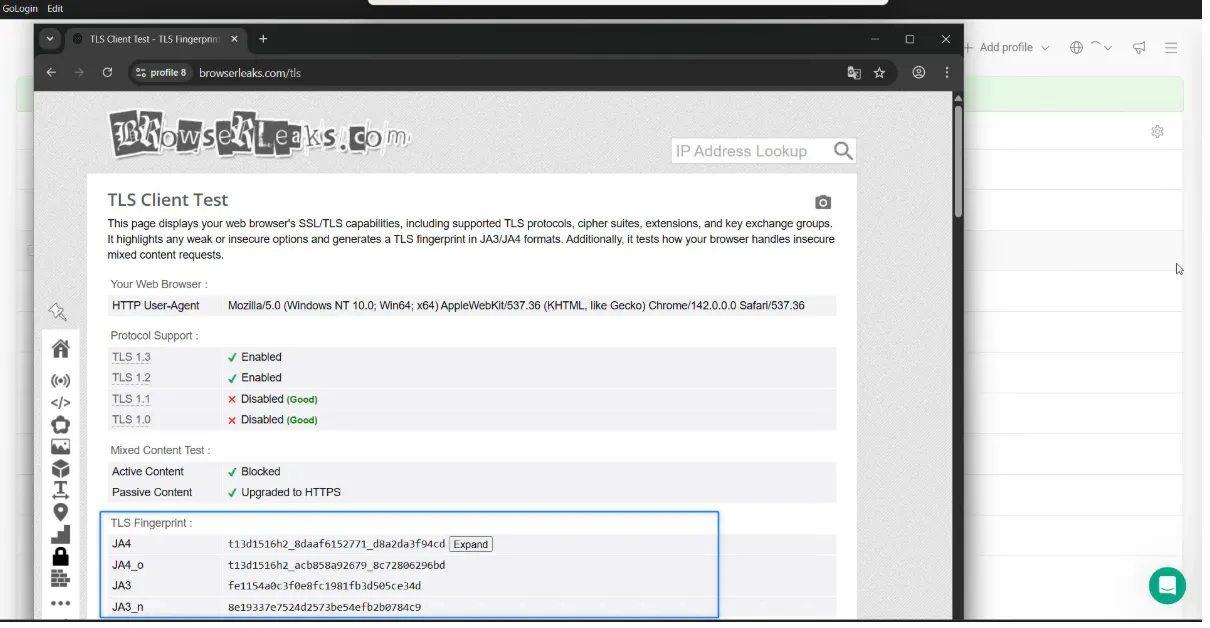Click the gear settings icon in GoLogin
The width and height of the screenshot is (1210, 628).
coord(1157,131)
